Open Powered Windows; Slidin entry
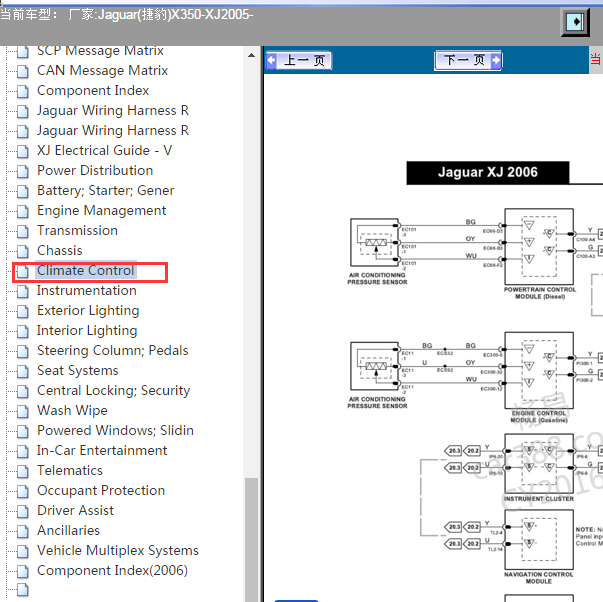The width and height of the screenshot is (603, 602). (x=115, y=430)
